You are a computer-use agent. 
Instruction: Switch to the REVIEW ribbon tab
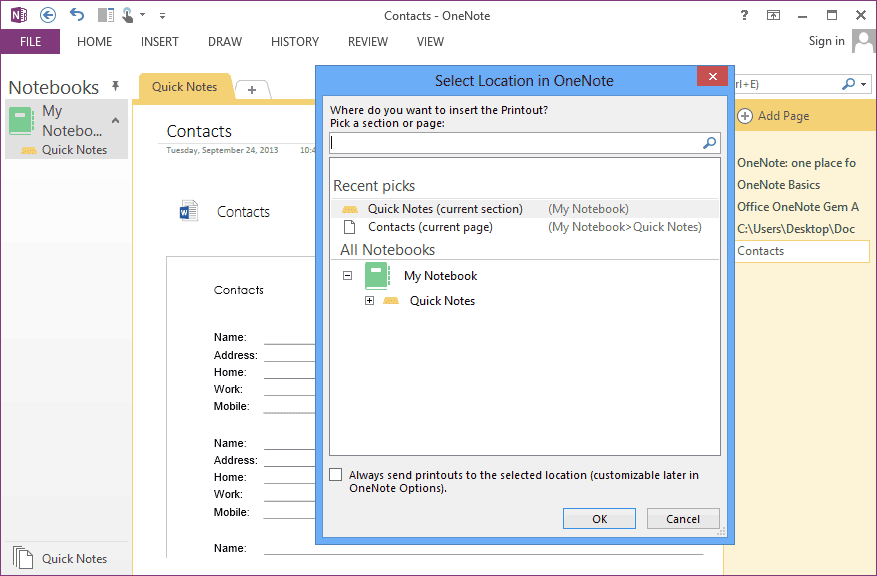tap(367, 42)
